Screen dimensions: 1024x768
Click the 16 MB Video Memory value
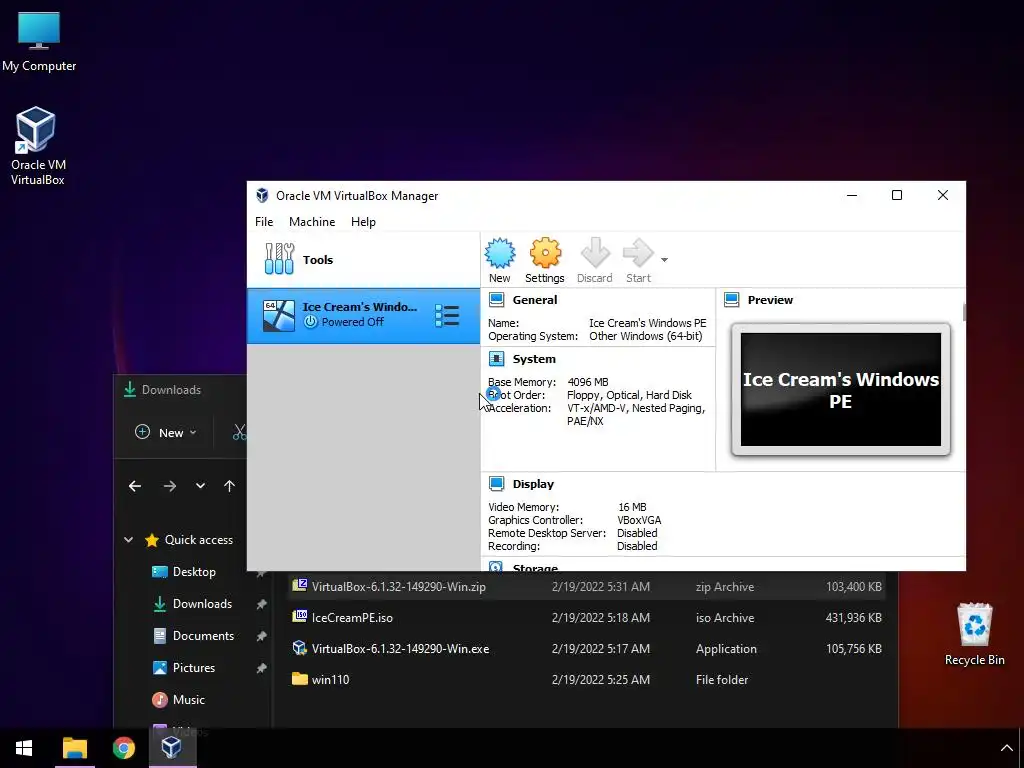point(632,507)
